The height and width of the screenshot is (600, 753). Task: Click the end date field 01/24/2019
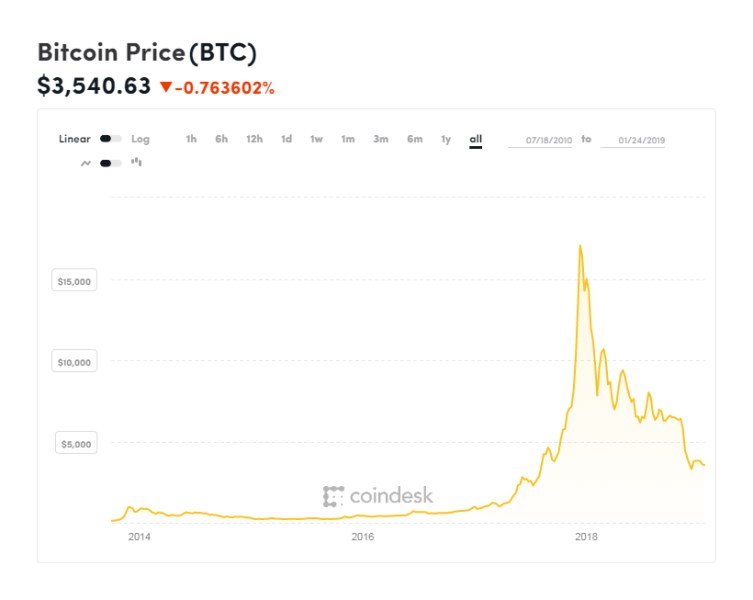(633, 140)
